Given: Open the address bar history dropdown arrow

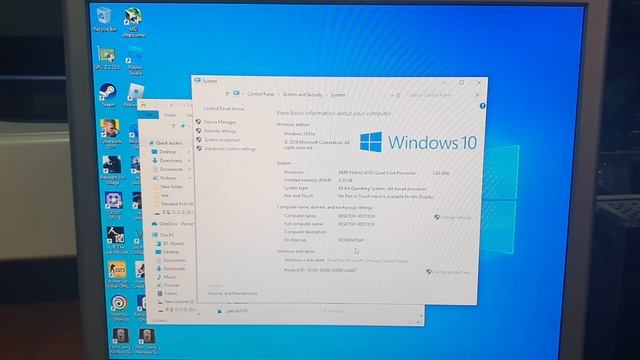Looking at the screenshot, I should click(x=391, y=95).
